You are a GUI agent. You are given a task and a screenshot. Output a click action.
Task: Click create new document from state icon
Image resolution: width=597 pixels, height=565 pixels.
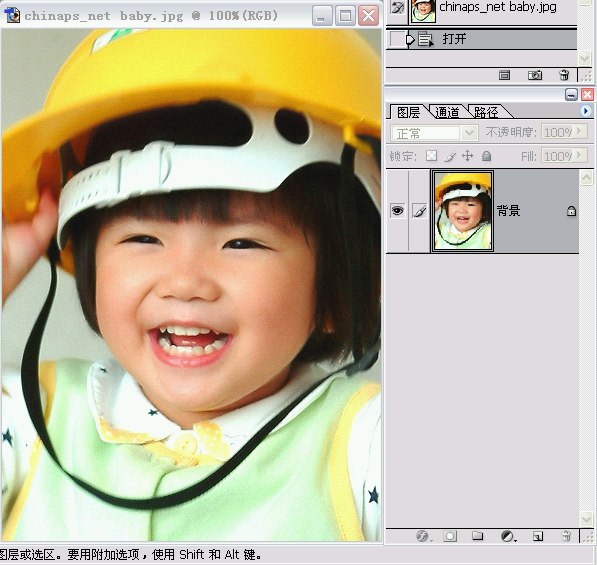pyautogui.click(x=504, y=75)
